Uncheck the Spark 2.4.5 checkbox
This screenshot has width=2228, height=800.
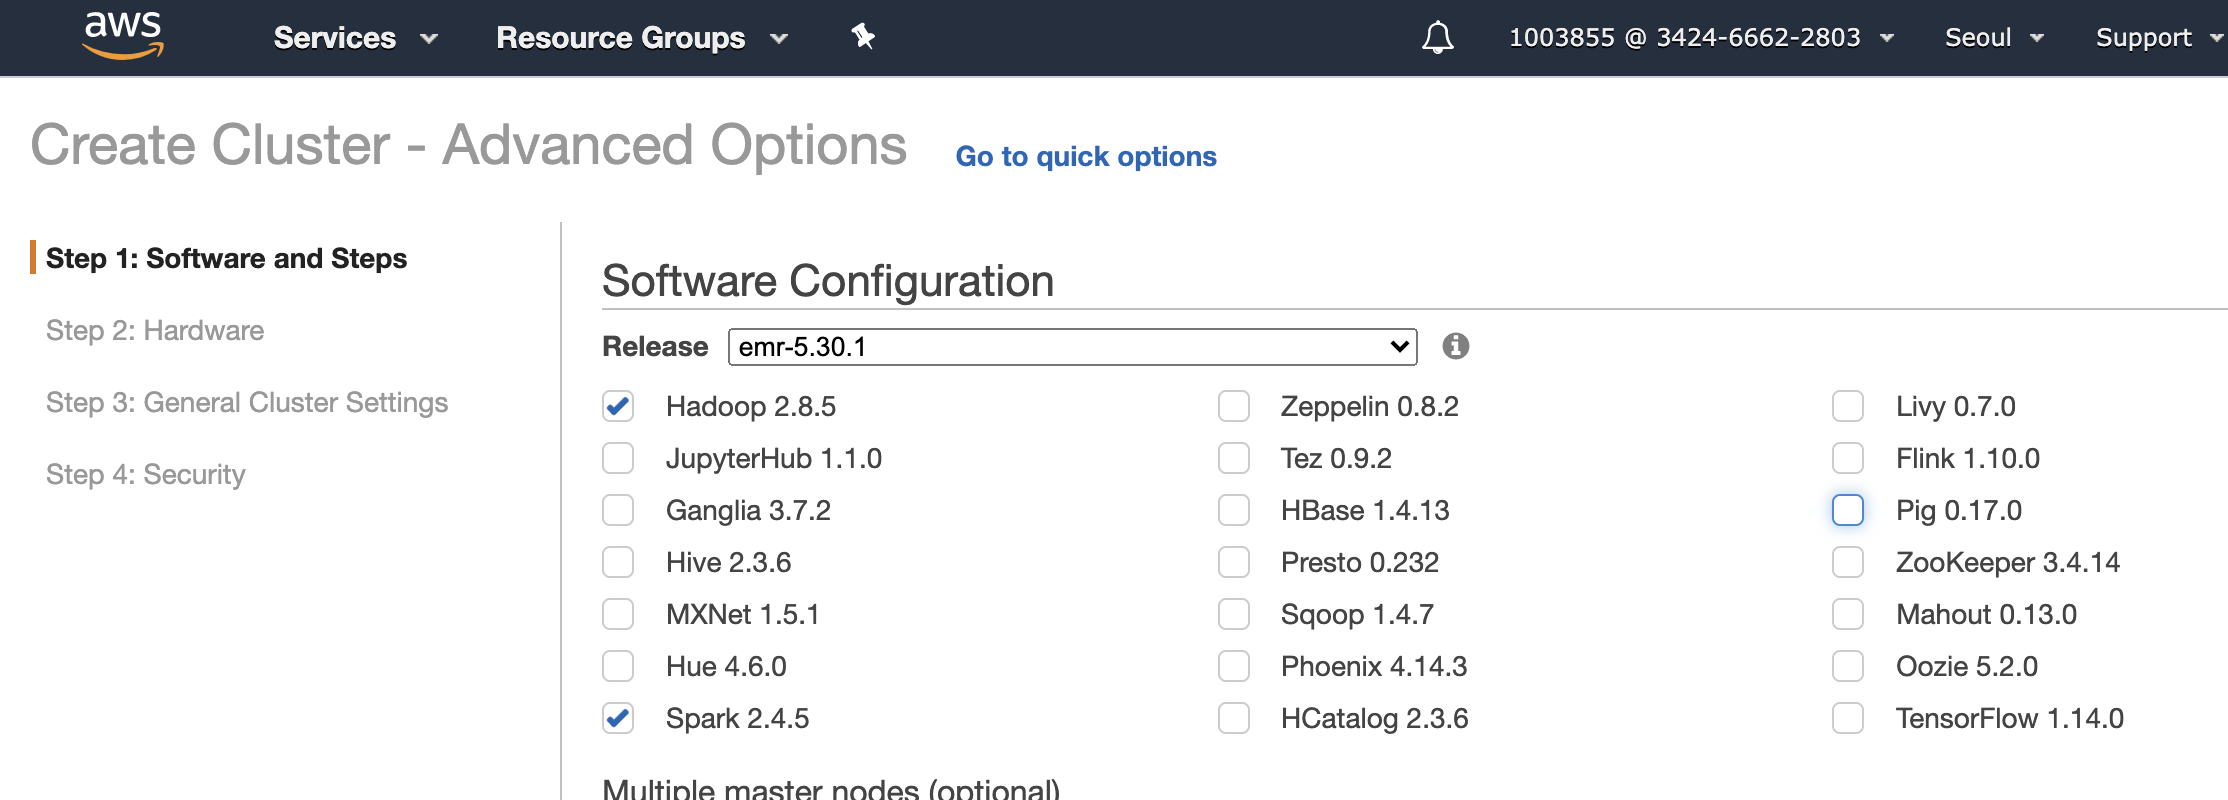click(618, 718)
